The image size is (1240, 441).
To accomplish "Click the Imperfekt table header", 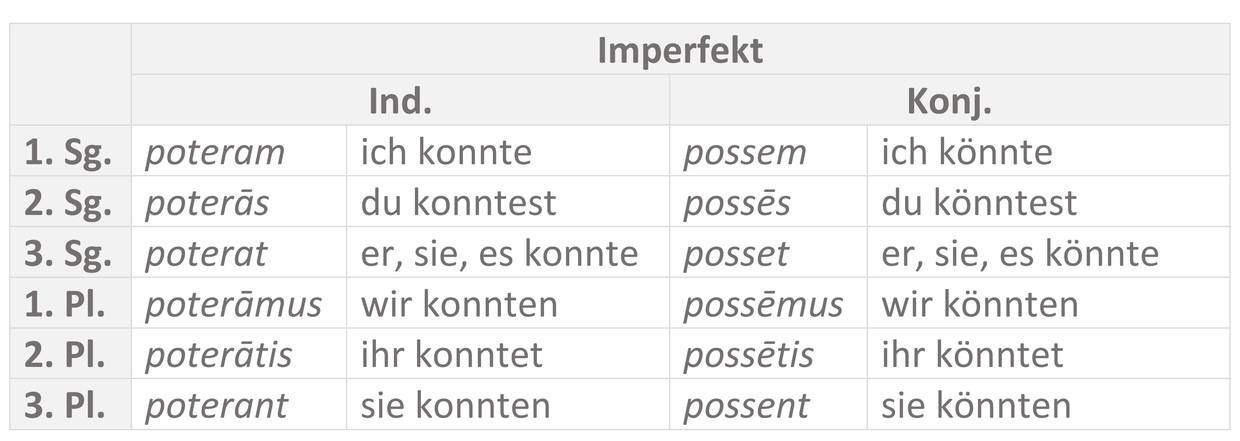I will (680, 50).
